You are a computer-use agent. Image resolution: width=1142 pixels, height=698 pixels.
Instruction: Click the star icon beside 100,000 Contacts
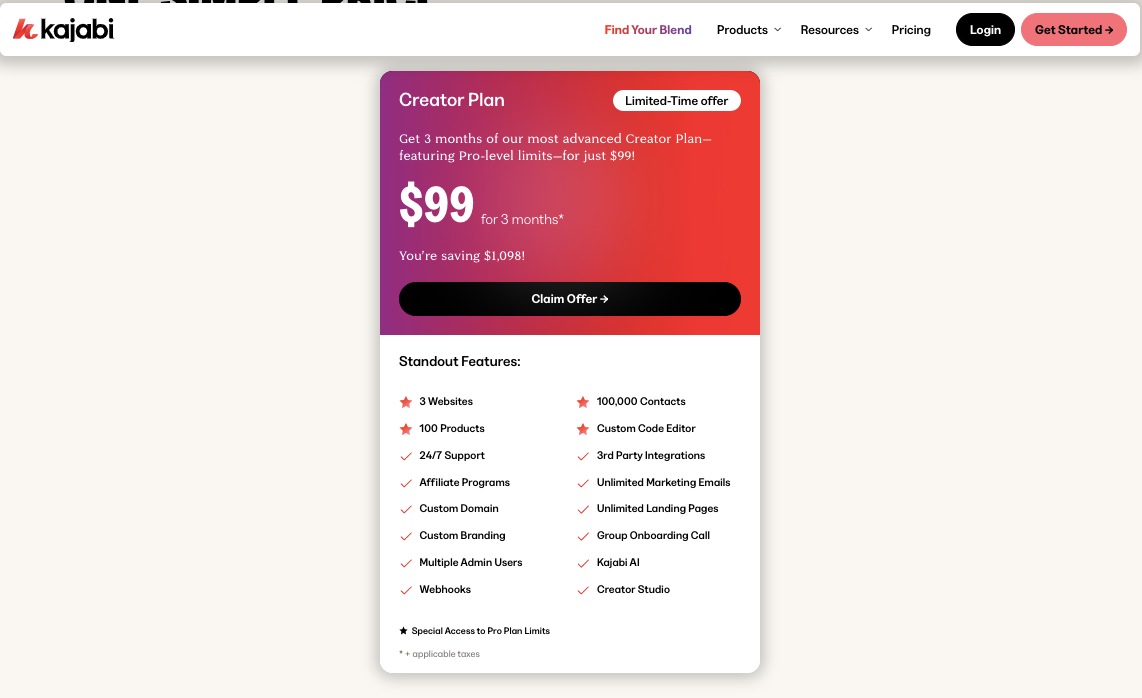(x=583, y=402)
